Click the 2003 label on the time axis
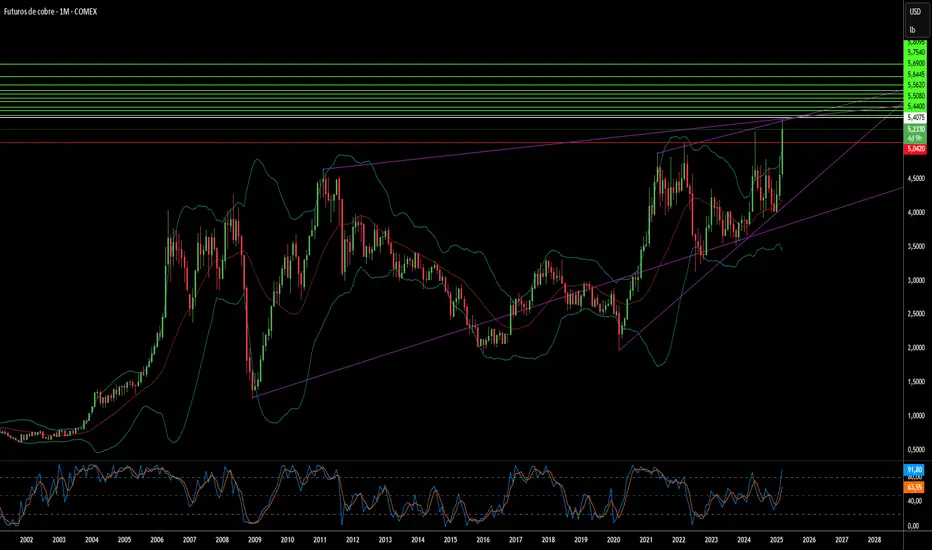This screenshot has height=550, width=932. point(59,540)
